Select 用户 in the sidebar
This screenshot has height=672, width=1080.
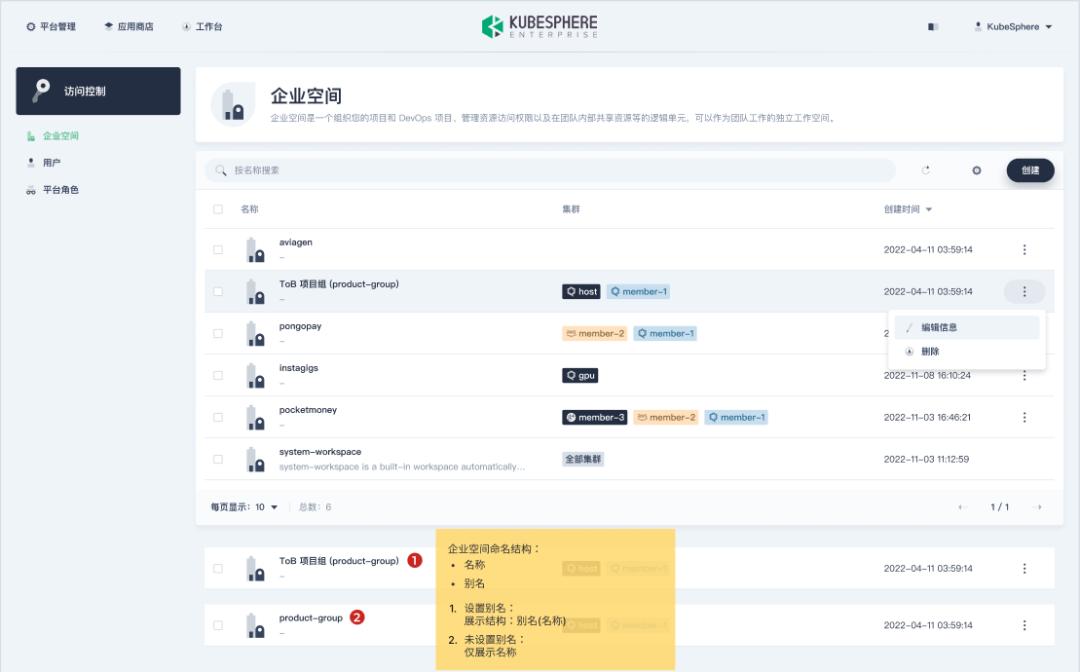(x=43, y=162)
